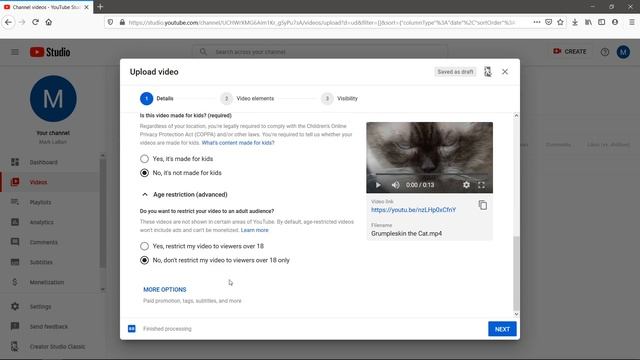The height and width of the screenshot is (360, 640).
Task: Go to browser home page
Action: [49, 22]
